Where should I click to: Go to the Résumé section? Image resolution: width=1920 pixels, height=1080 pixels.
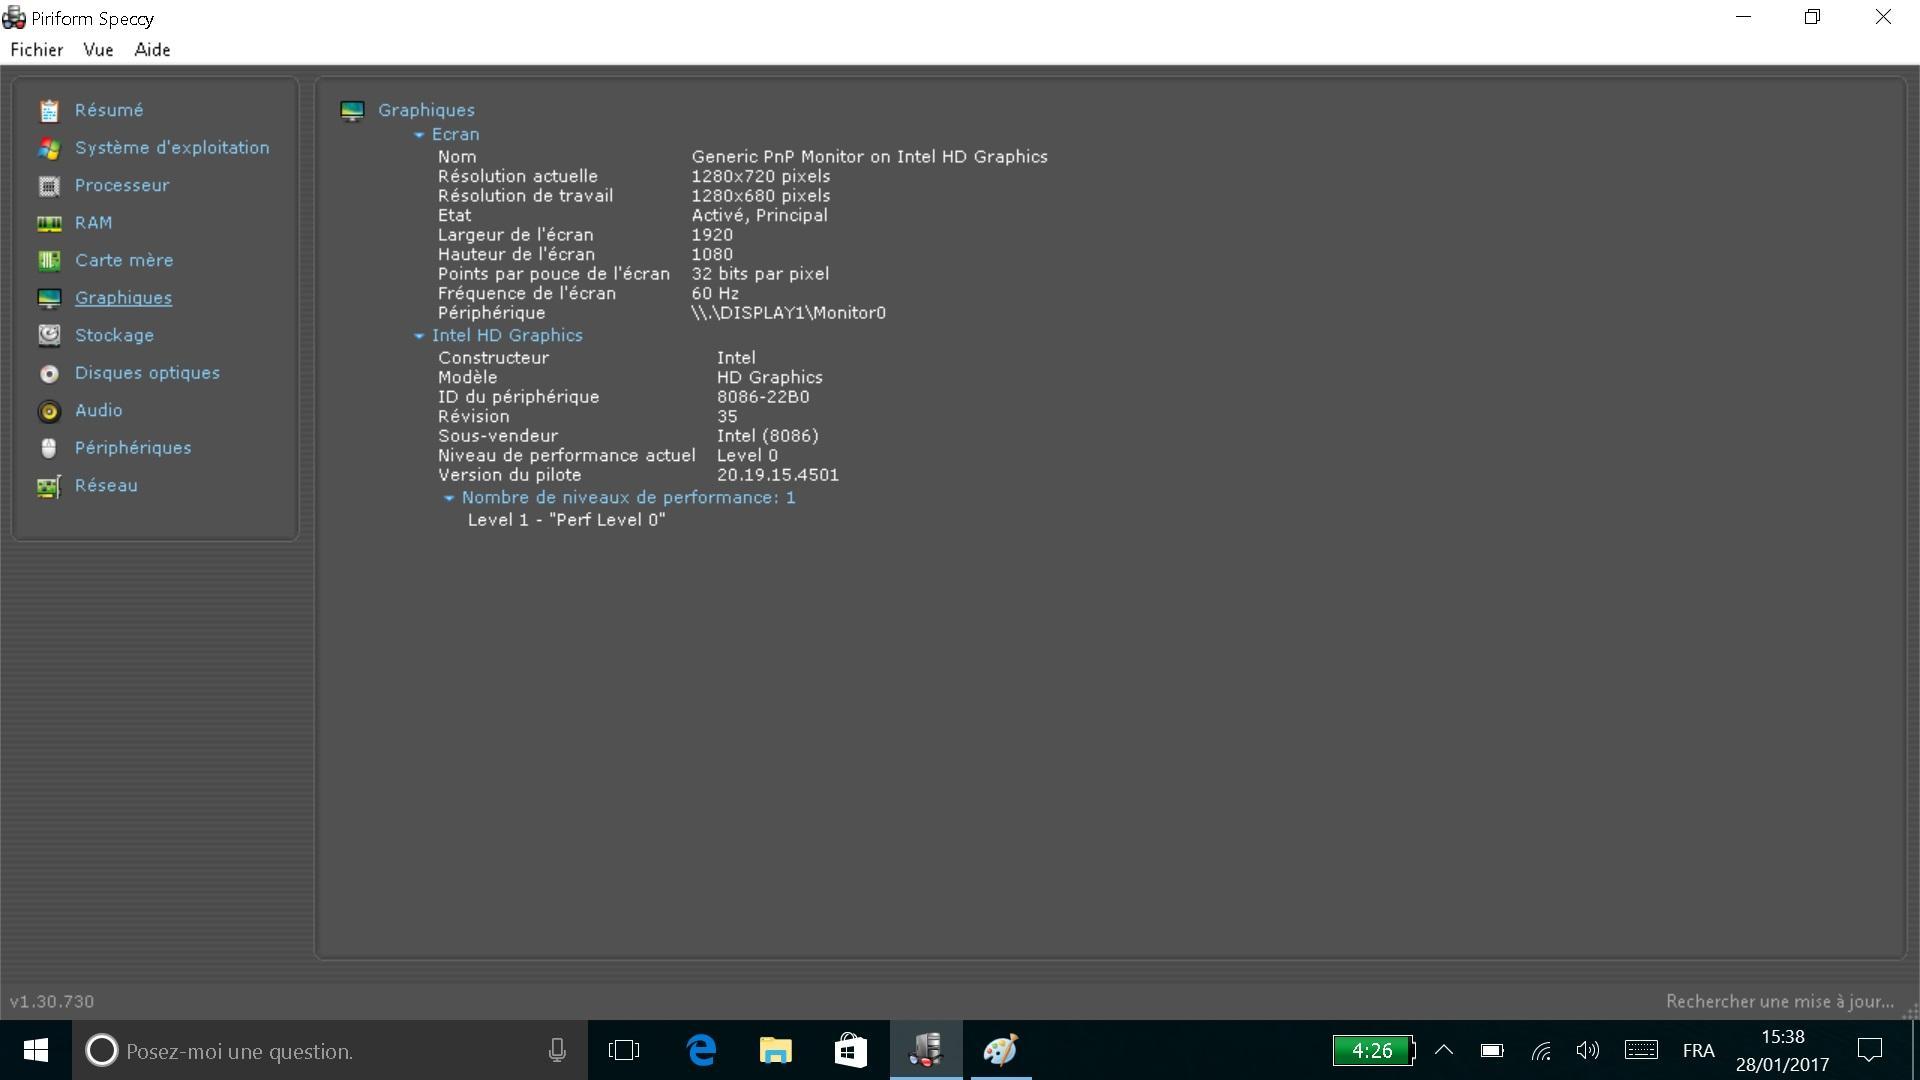[109, 110]
